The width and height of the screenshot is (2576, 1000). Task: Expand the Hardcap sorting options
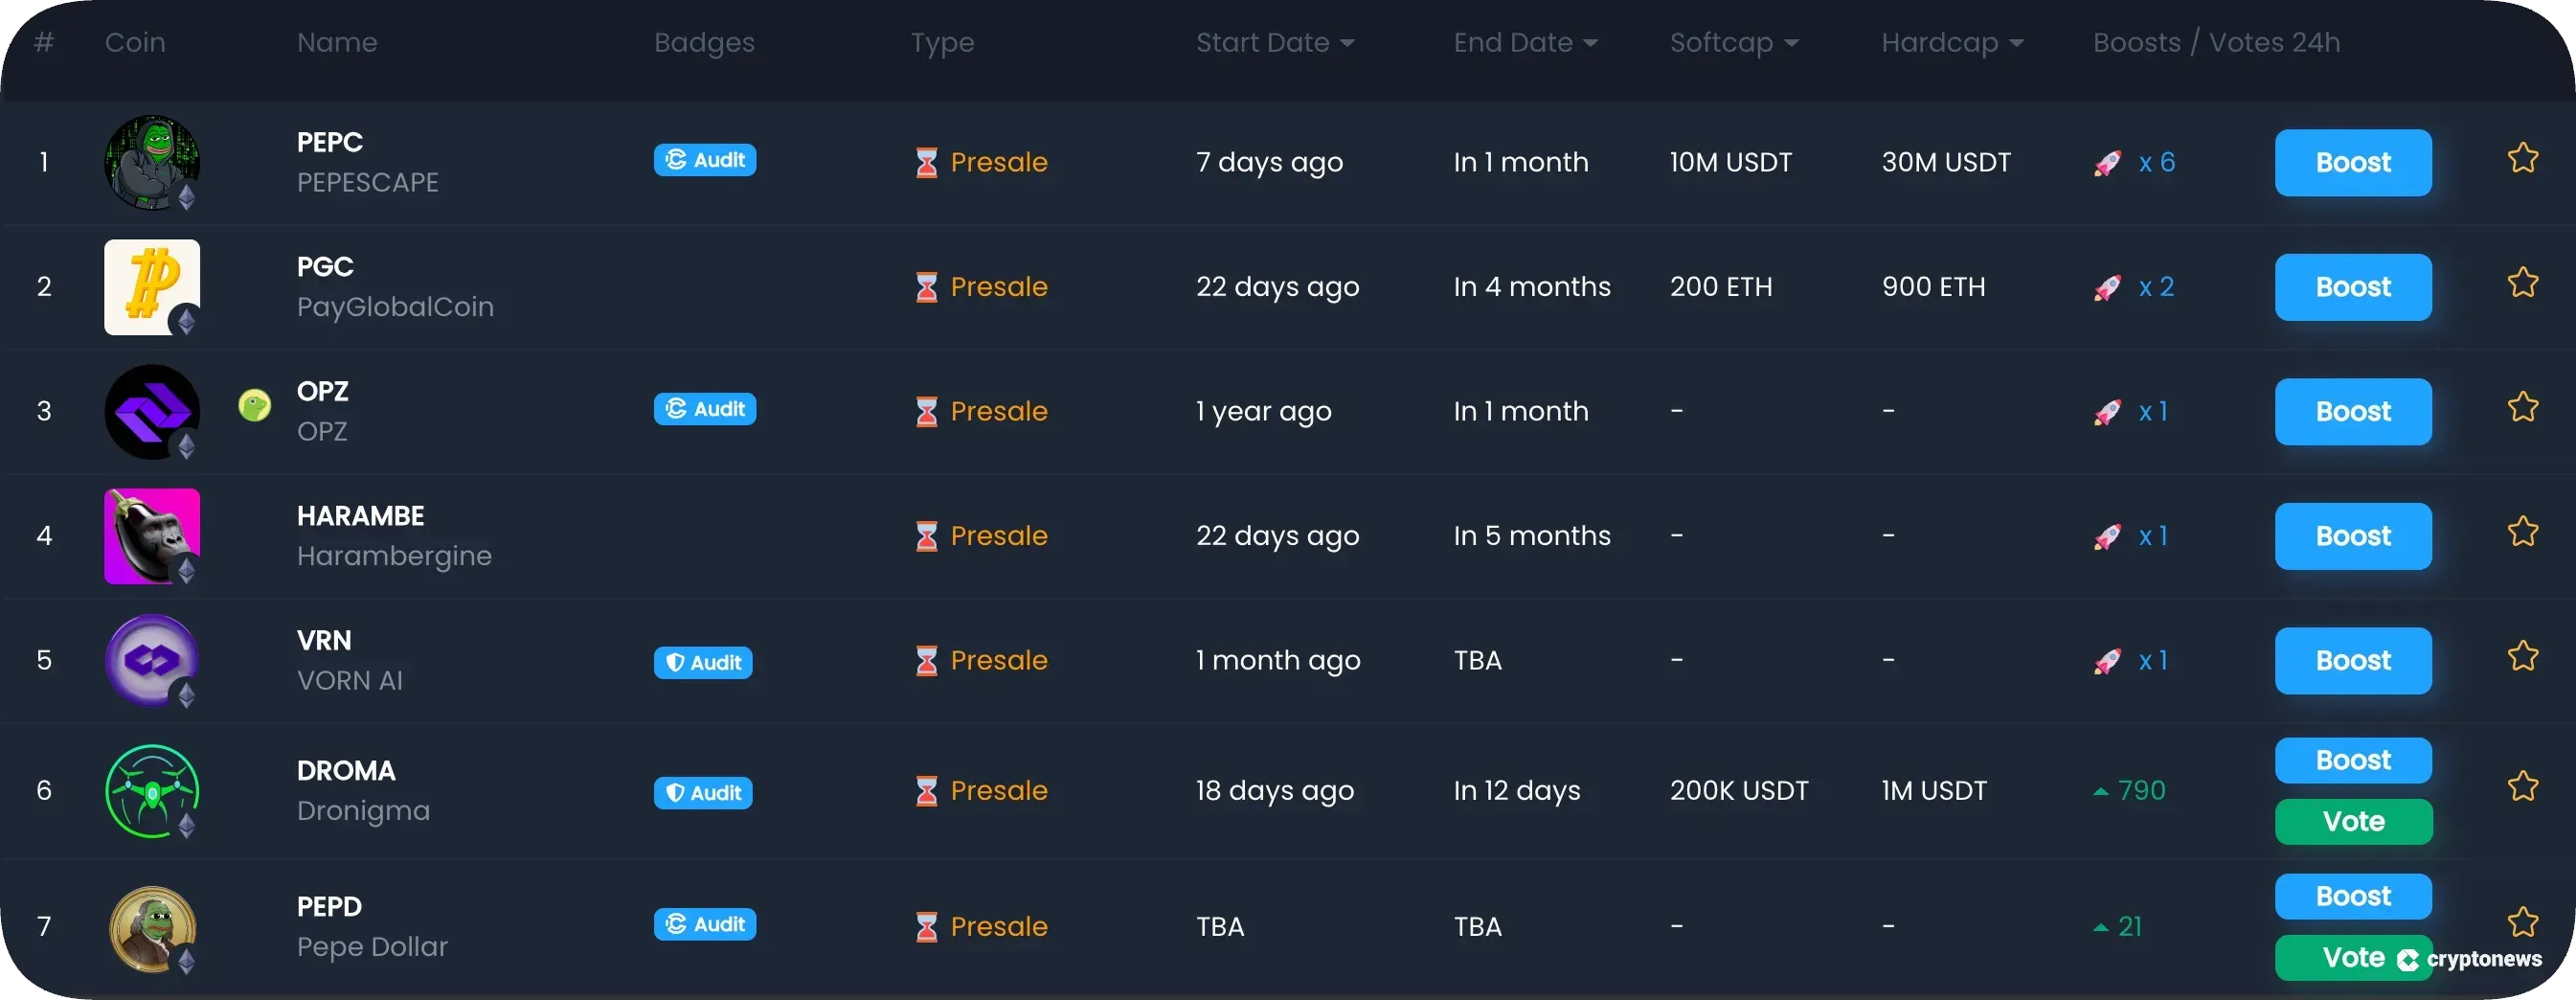click(x=2017, y=43)
